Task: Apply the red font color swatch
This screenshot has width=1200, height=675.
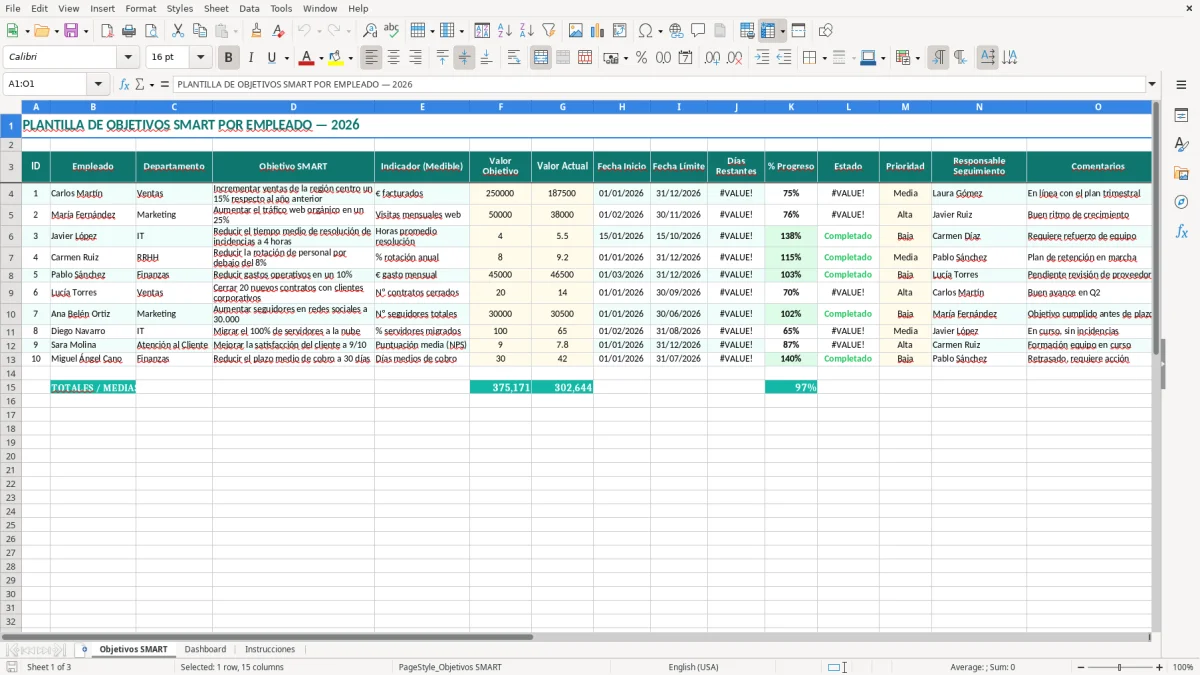Action: (307, 58)
